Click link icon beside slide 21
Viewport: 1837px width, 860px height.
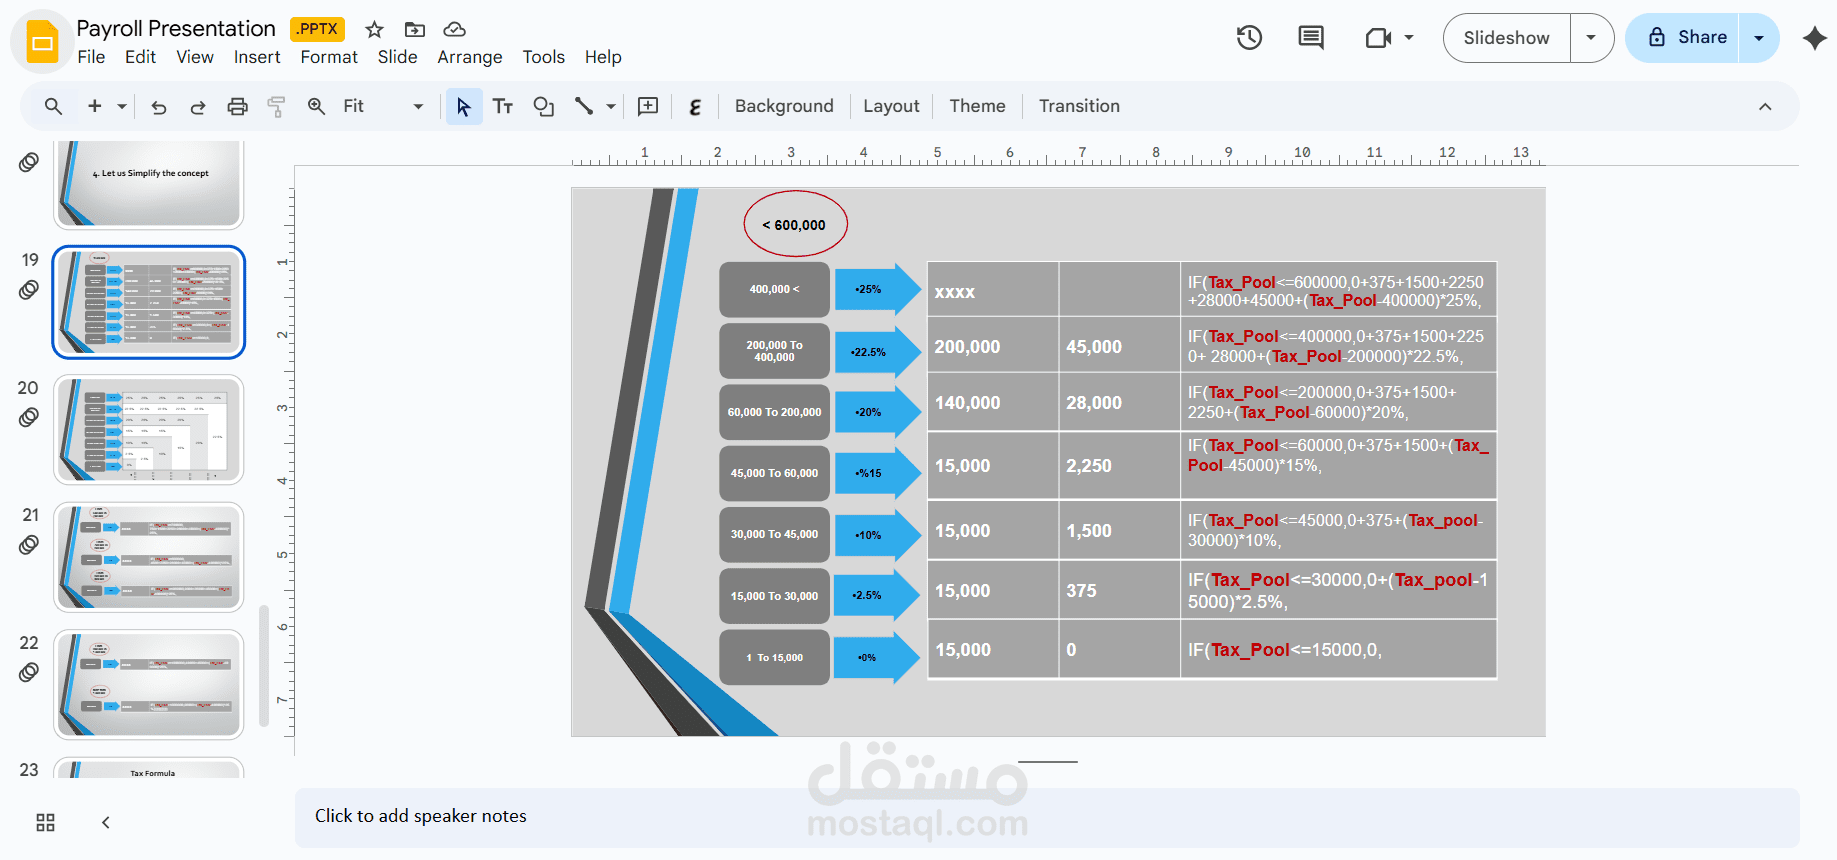(x=29, y=545)
